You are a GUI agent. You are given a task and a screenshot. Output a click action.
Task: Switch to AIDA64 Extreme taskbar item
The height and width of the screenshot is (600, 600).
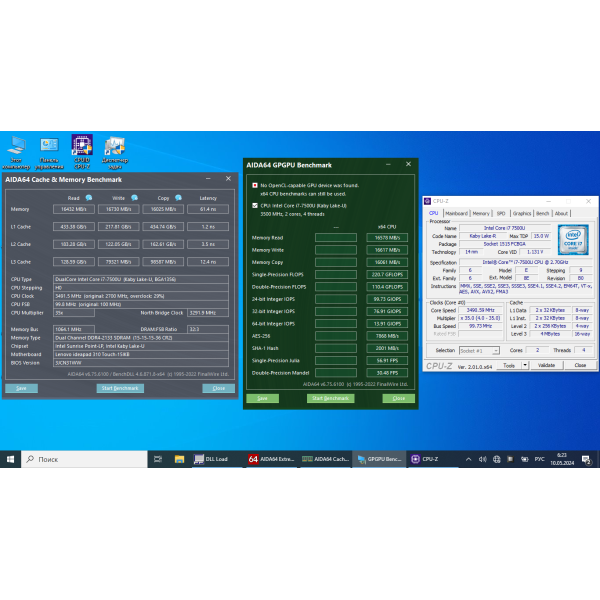(x=271, y=459)
